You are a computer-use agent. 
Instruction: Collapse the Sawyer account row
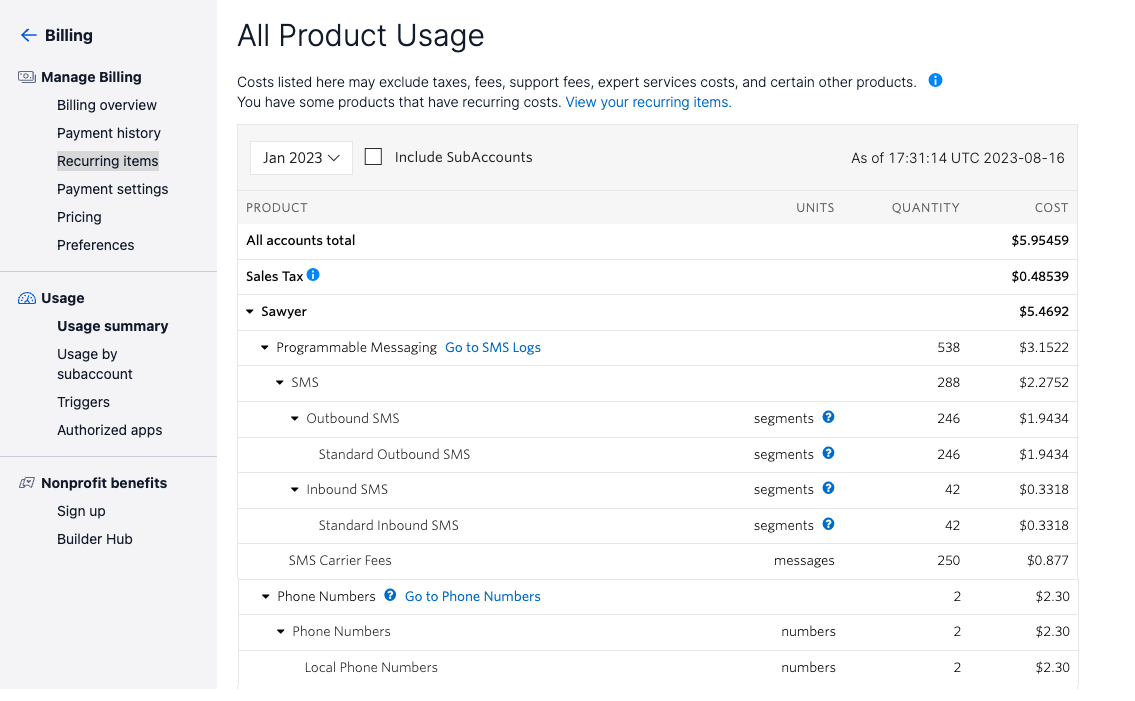250,312
